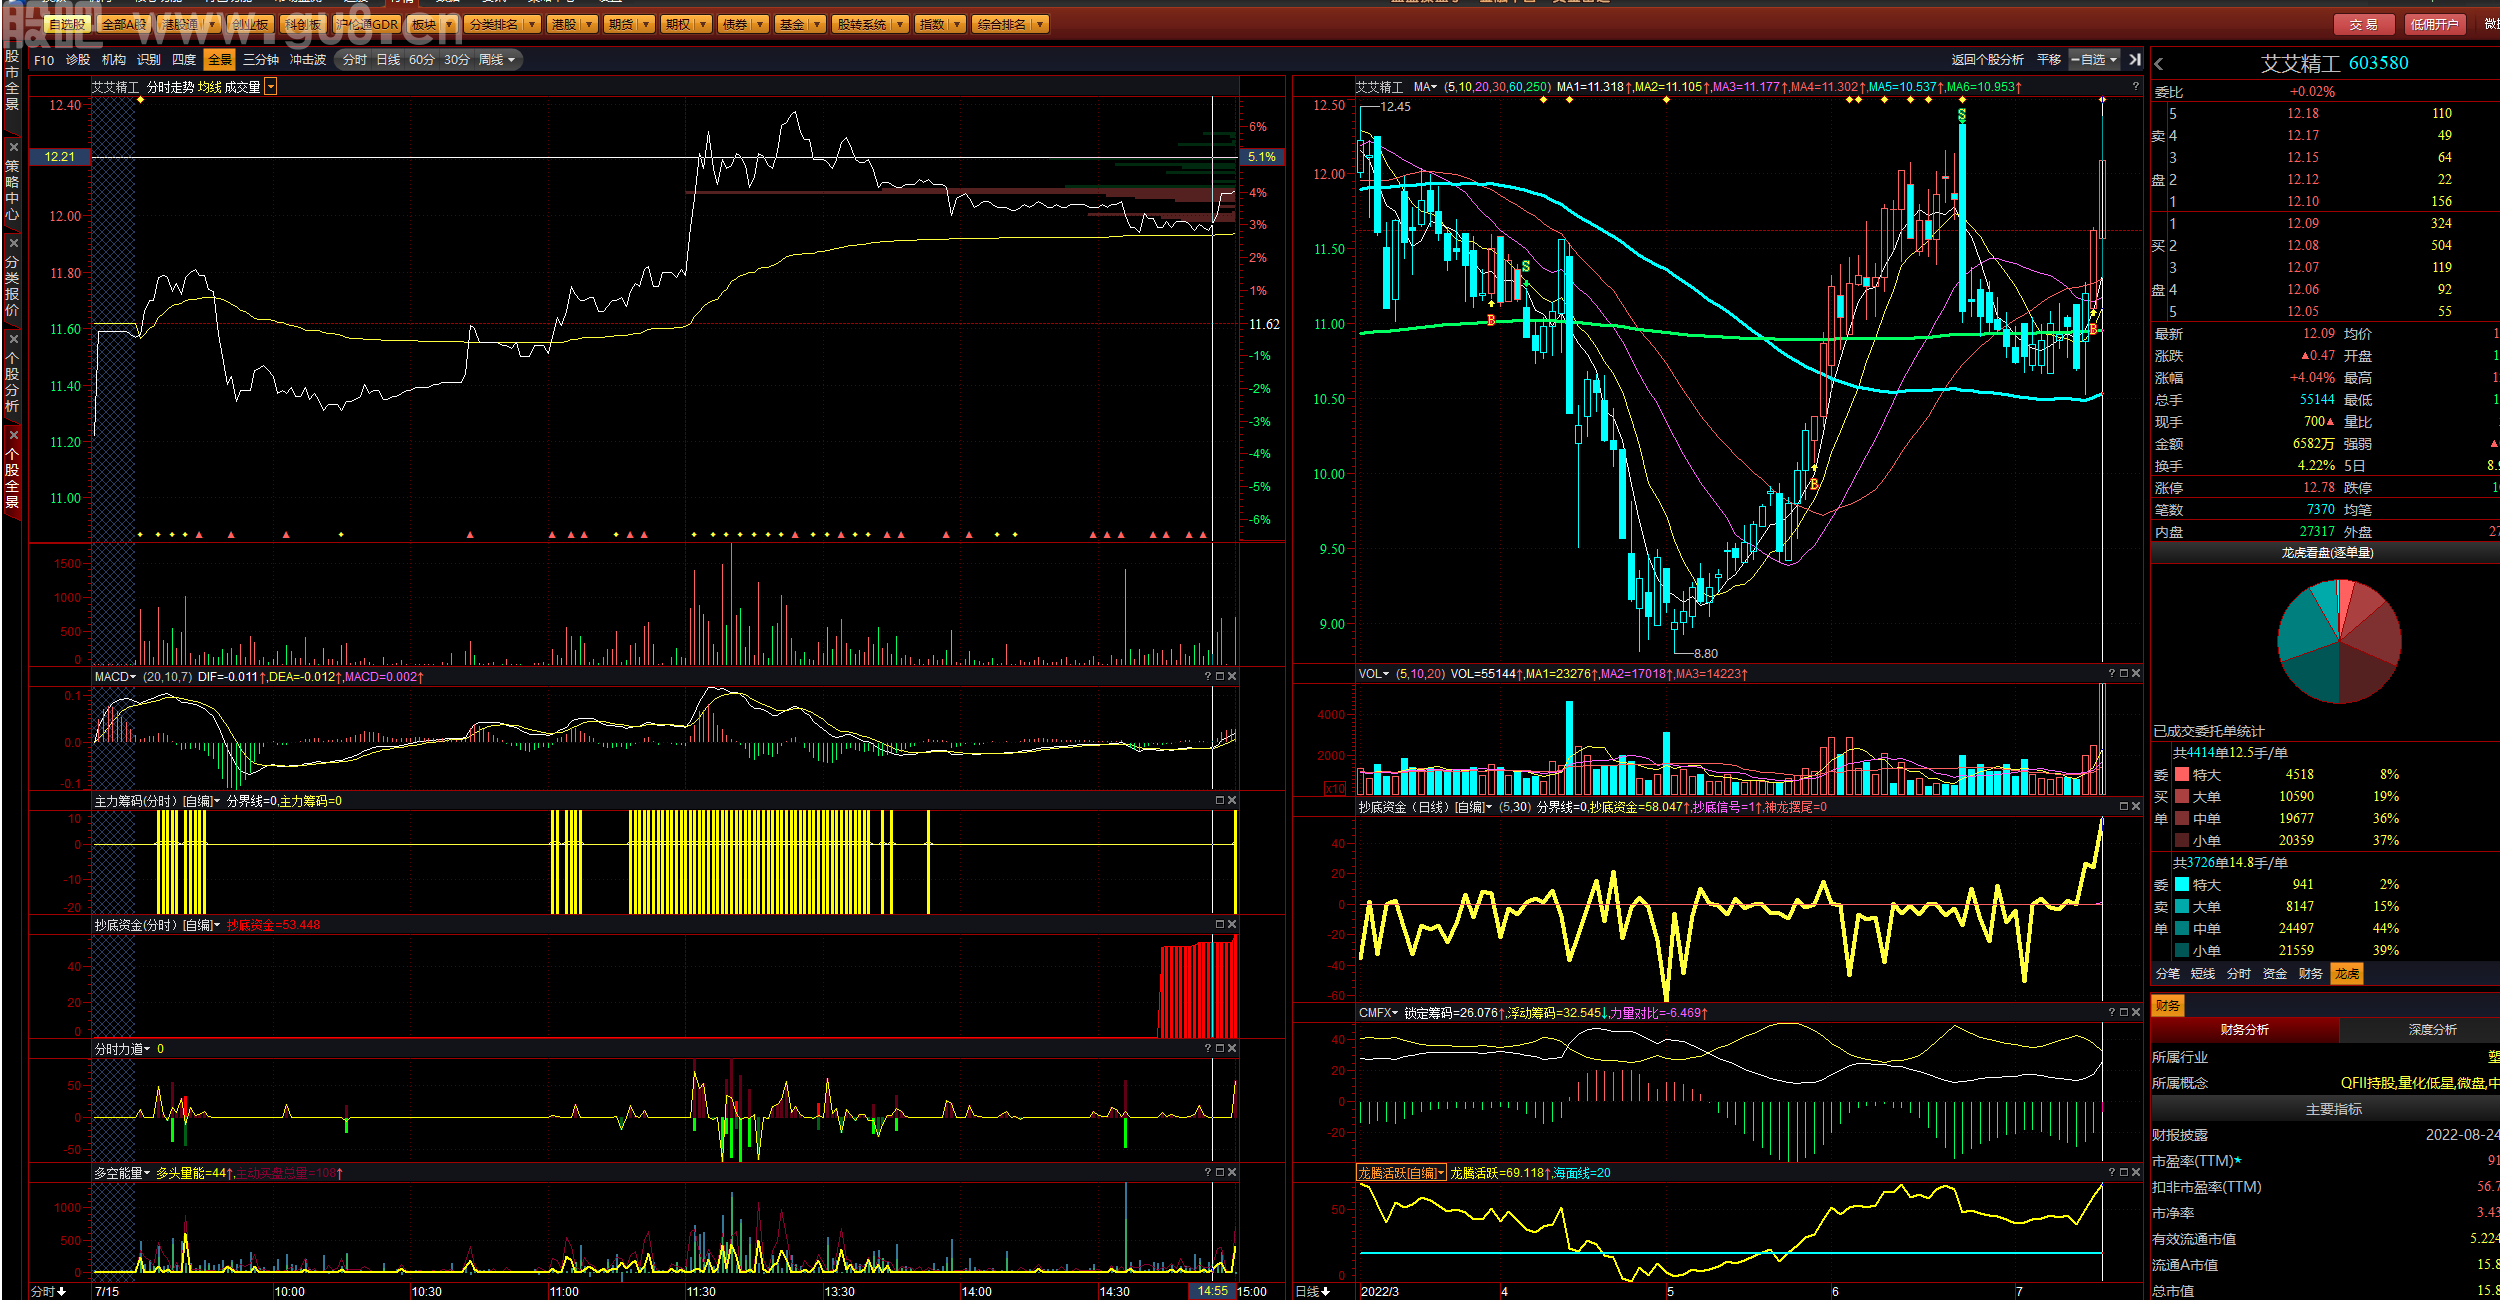The height and width of the screenshot is (1300, 2500).
Task: Close the daily VOL panel
Action: point(2136,674)
